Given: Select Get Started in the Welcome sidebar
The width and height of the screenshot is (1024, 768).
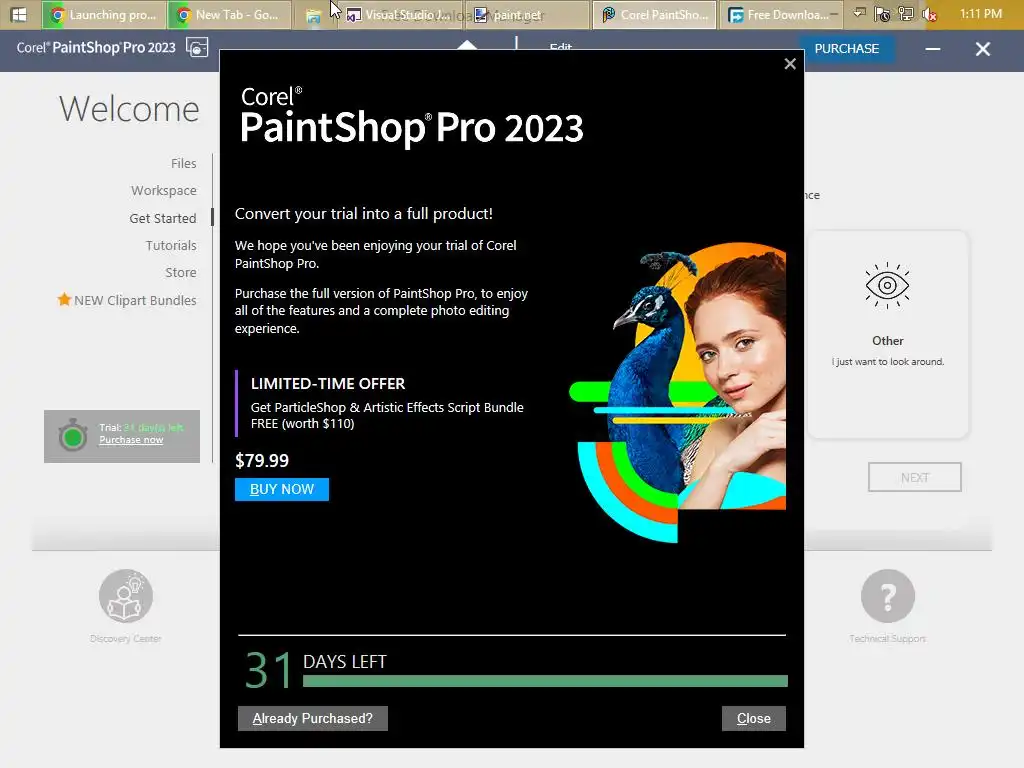Looking at the screenshot, I should (163, 218).
